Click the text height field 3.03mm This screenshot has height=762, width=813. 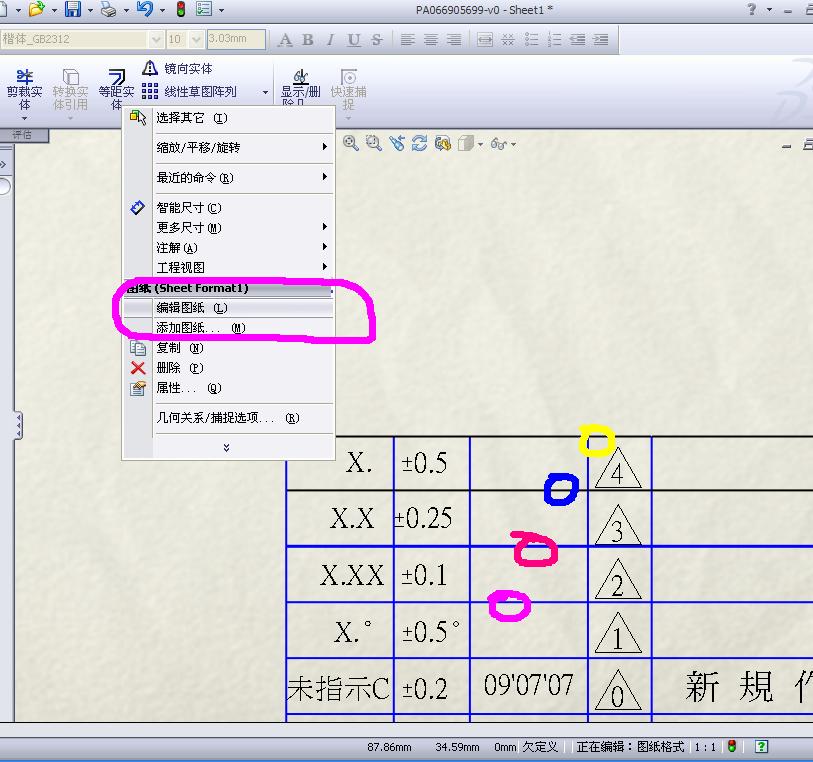point(236,39)
